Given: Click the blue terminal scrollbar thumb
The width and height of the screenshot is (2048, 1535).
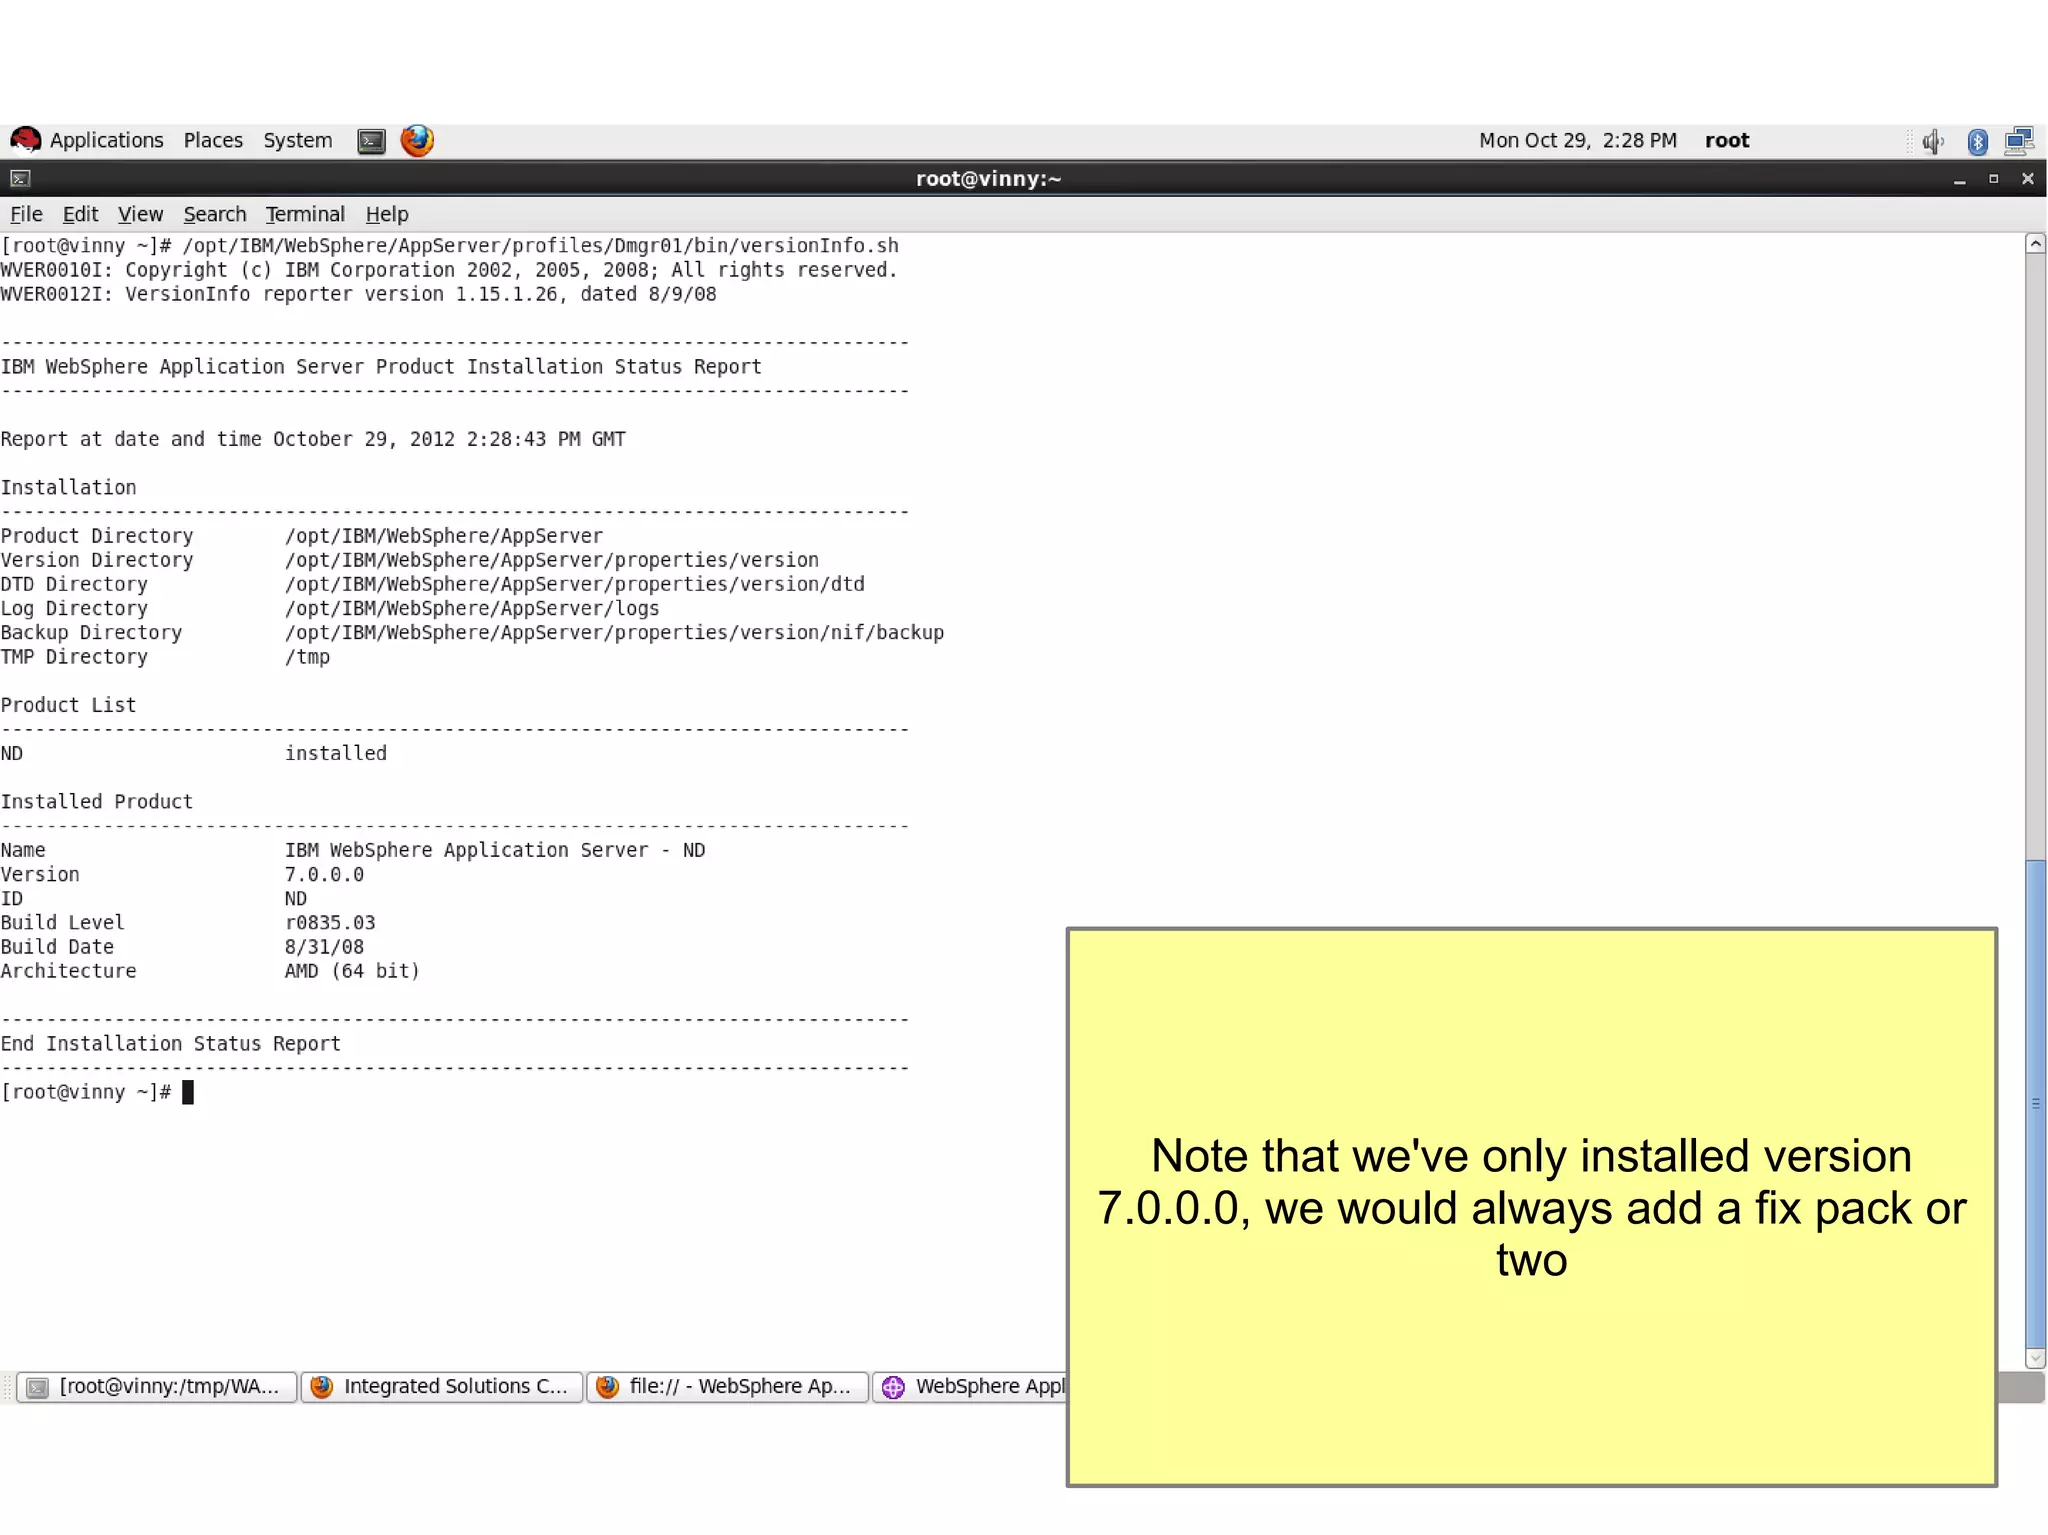Looking at the screenshot, I should click(x=2035, y=1103).
